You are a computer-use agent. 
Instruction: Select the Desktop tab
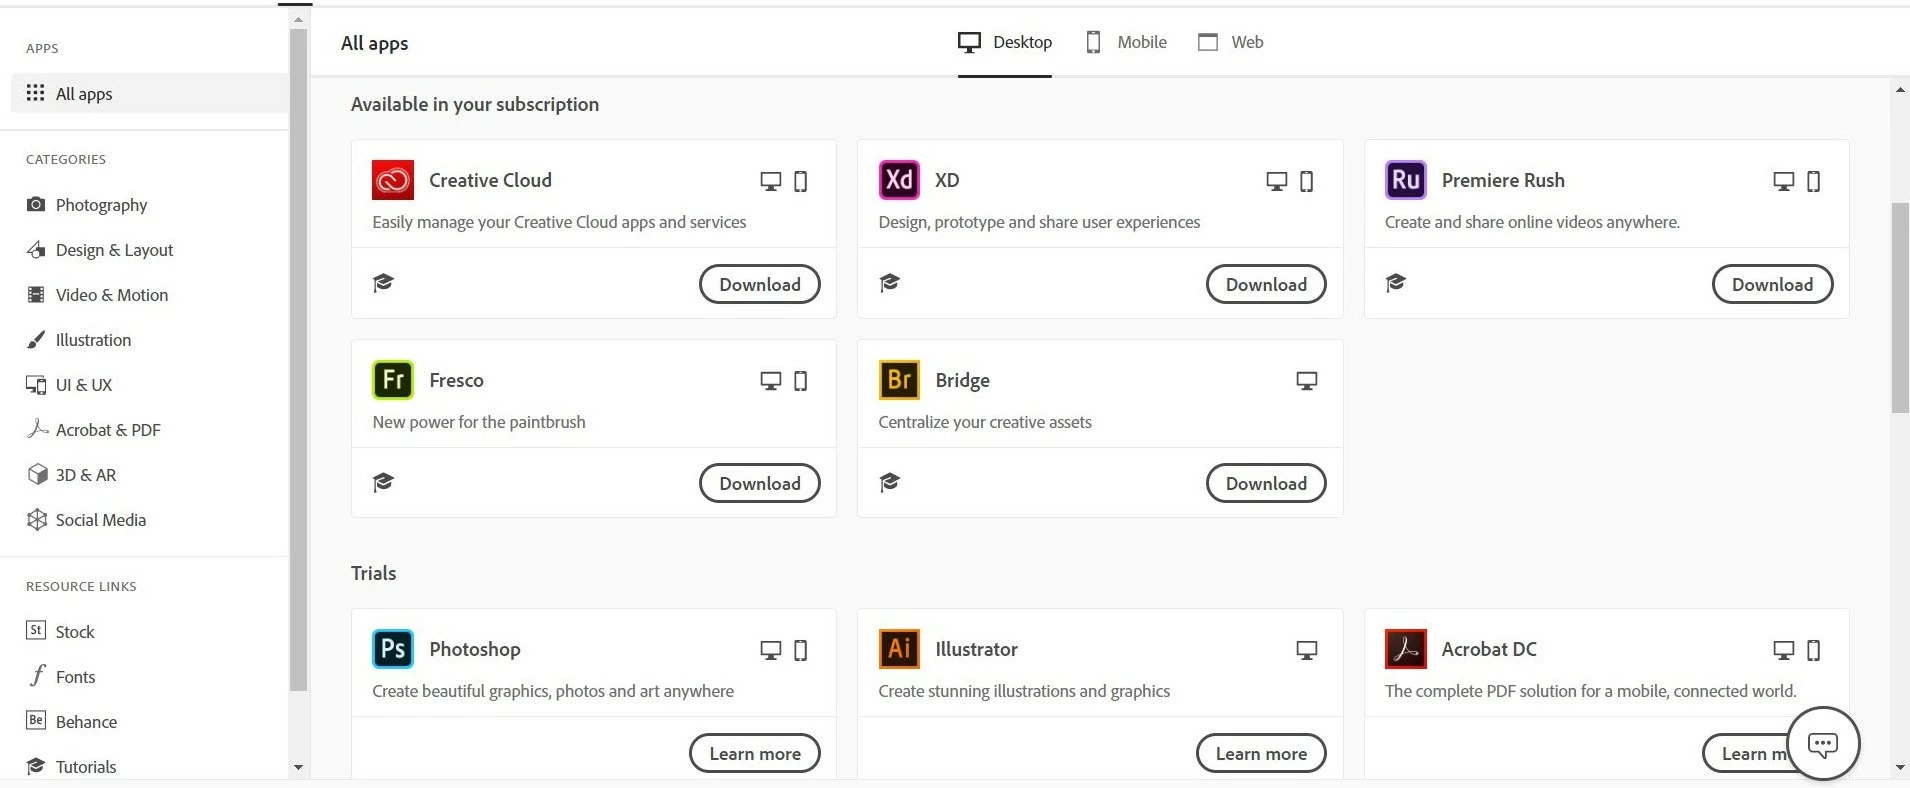click(x=1005, y=42)
